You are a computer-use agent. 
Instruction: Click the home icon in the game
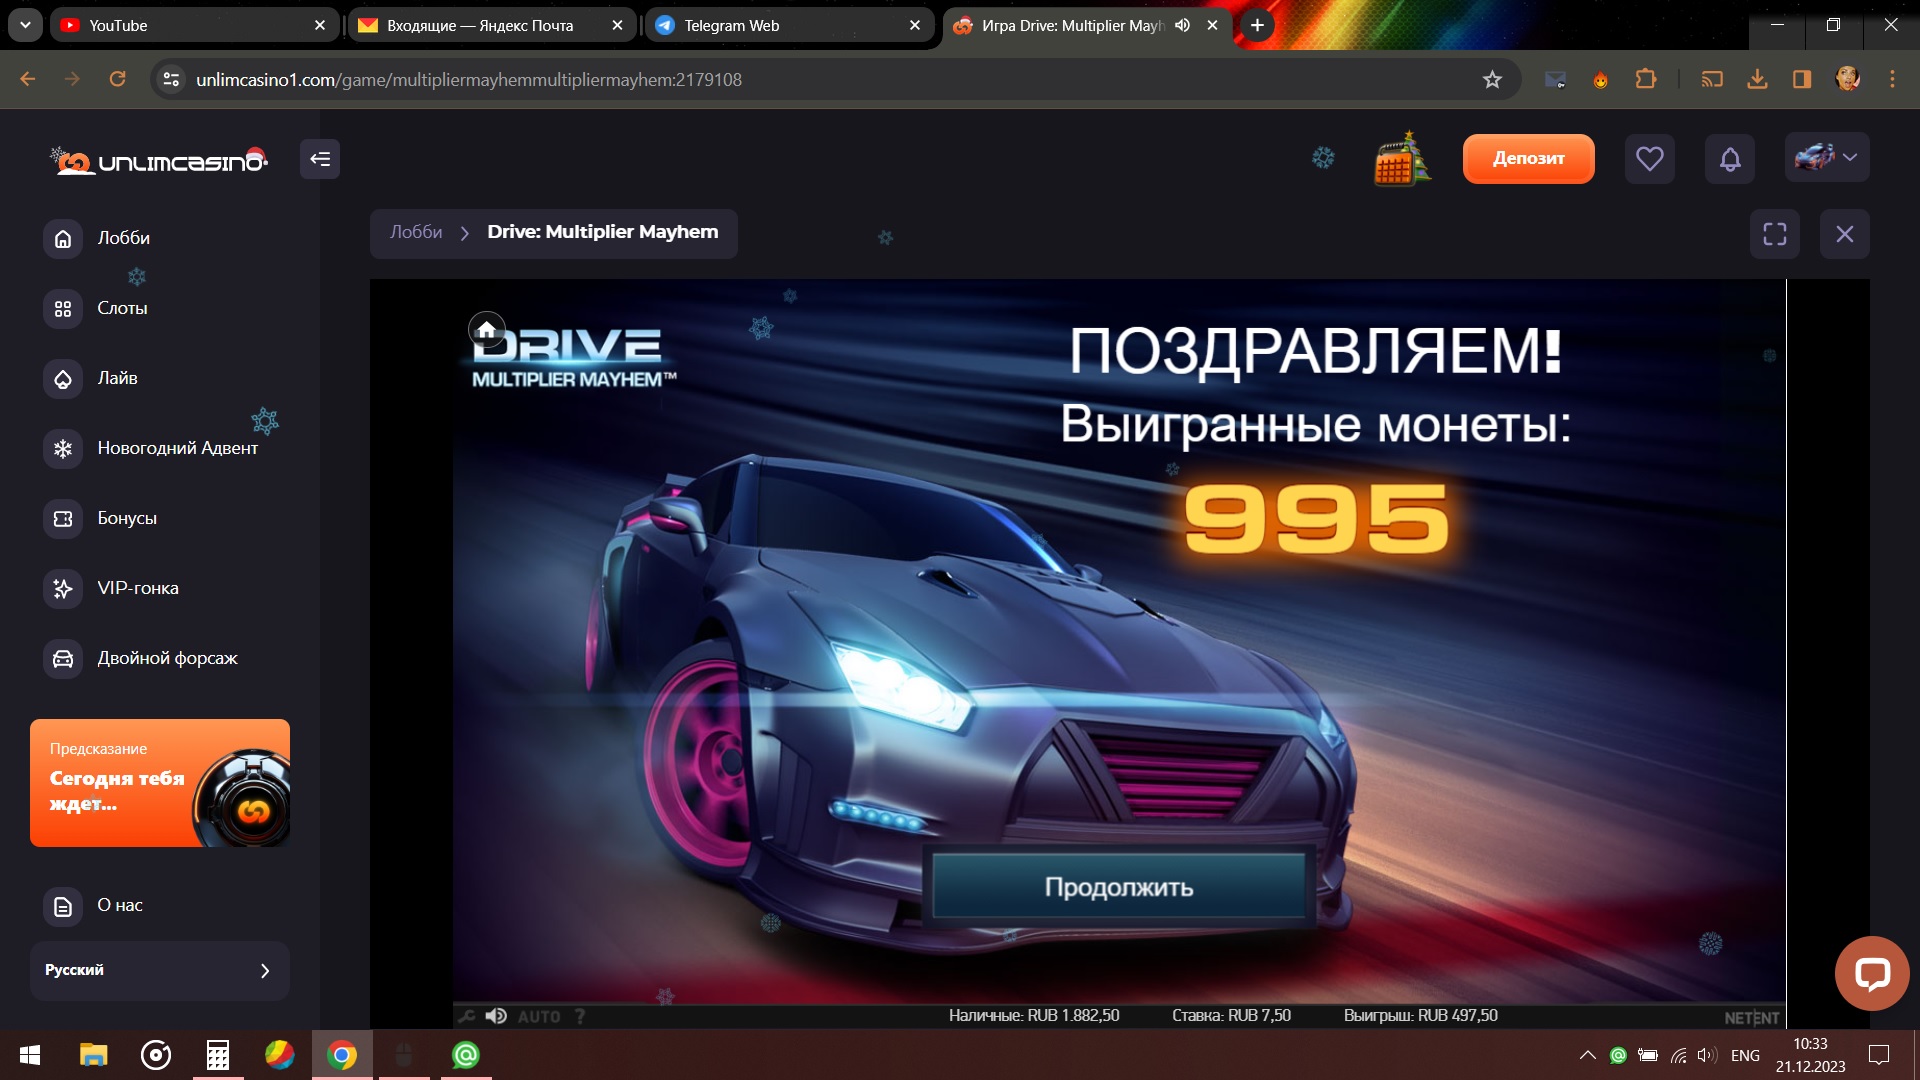coord(486,329)
